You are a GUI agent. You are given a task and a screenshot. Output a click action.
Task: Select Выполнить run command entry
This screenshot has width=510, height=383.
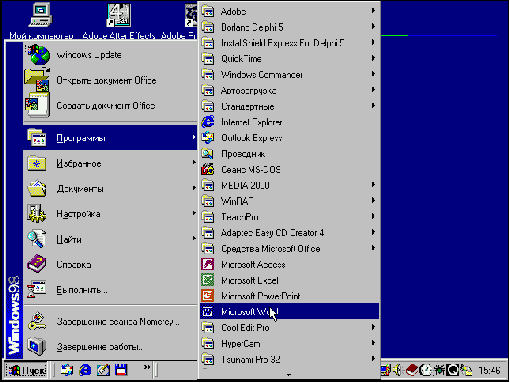(111, 290)
